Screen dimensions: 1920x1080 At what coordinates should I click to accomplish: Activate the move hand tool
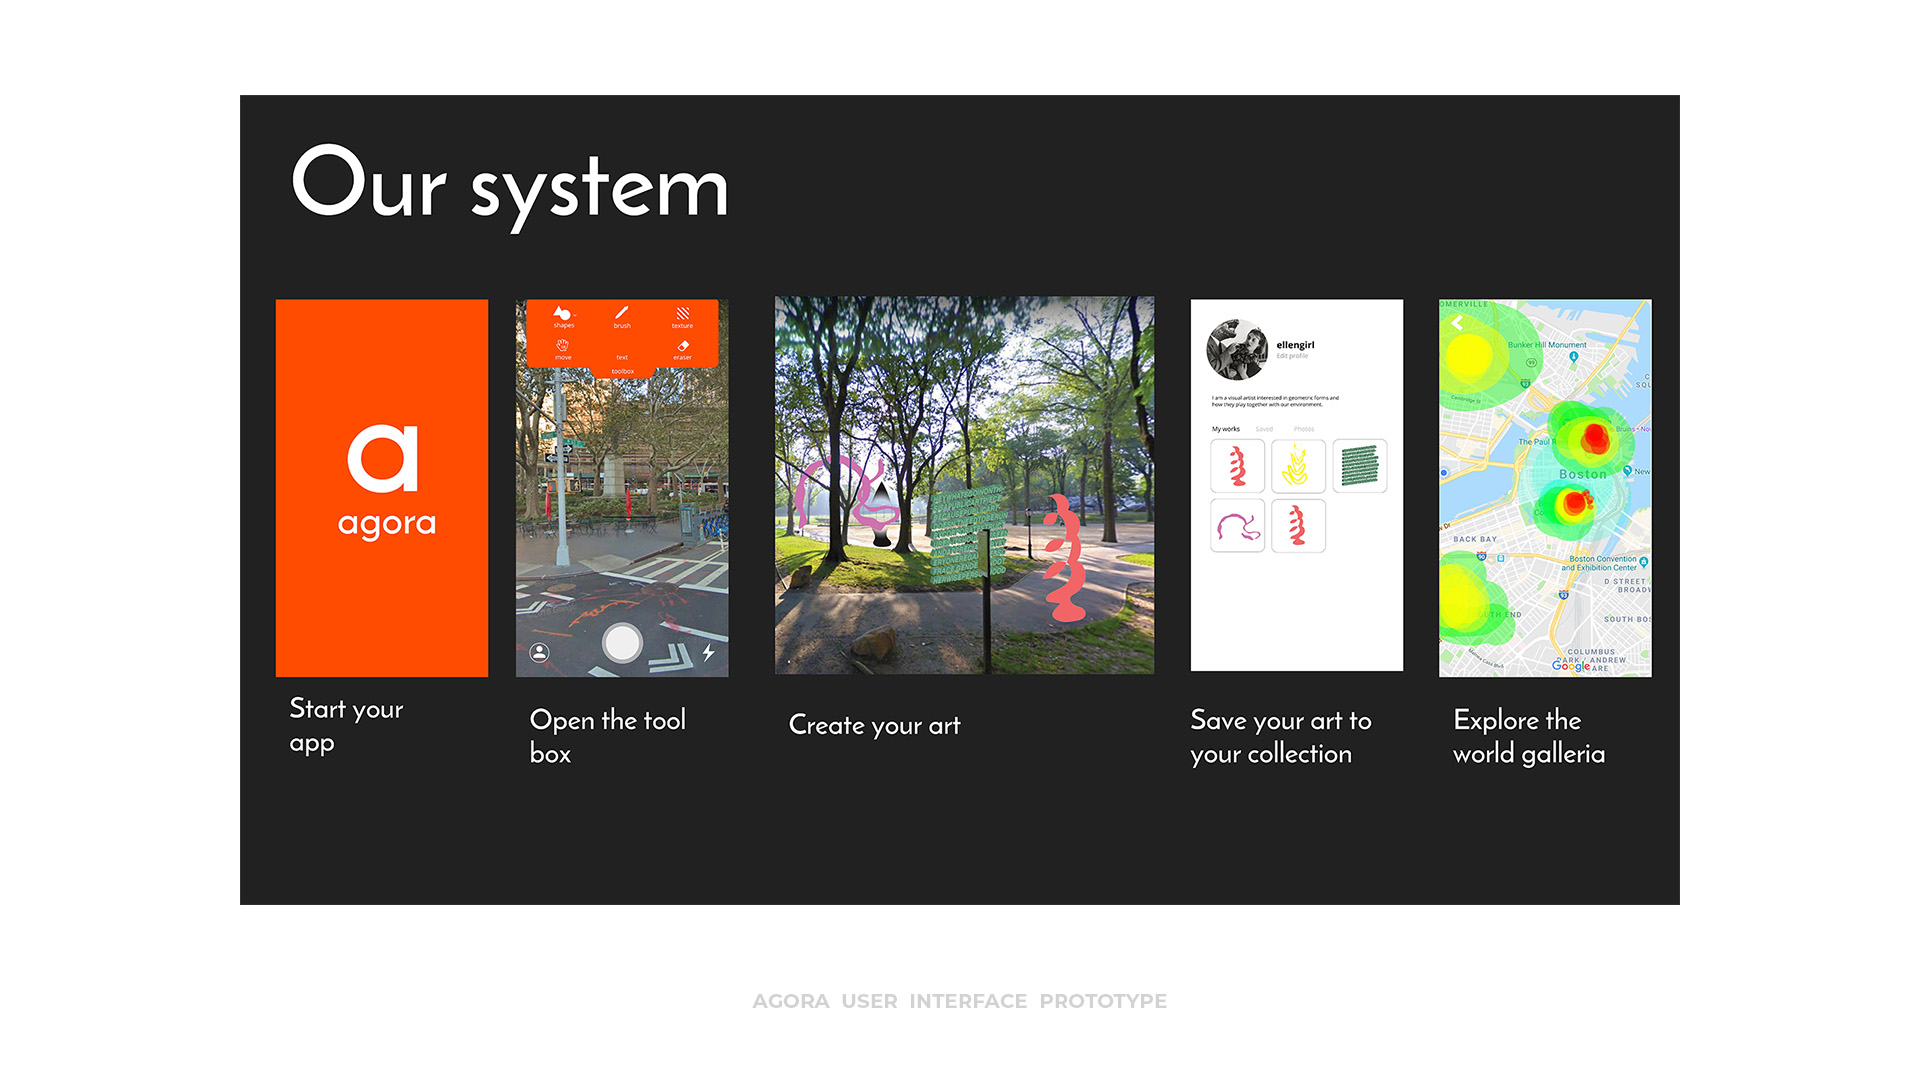[x=563, y=346]
